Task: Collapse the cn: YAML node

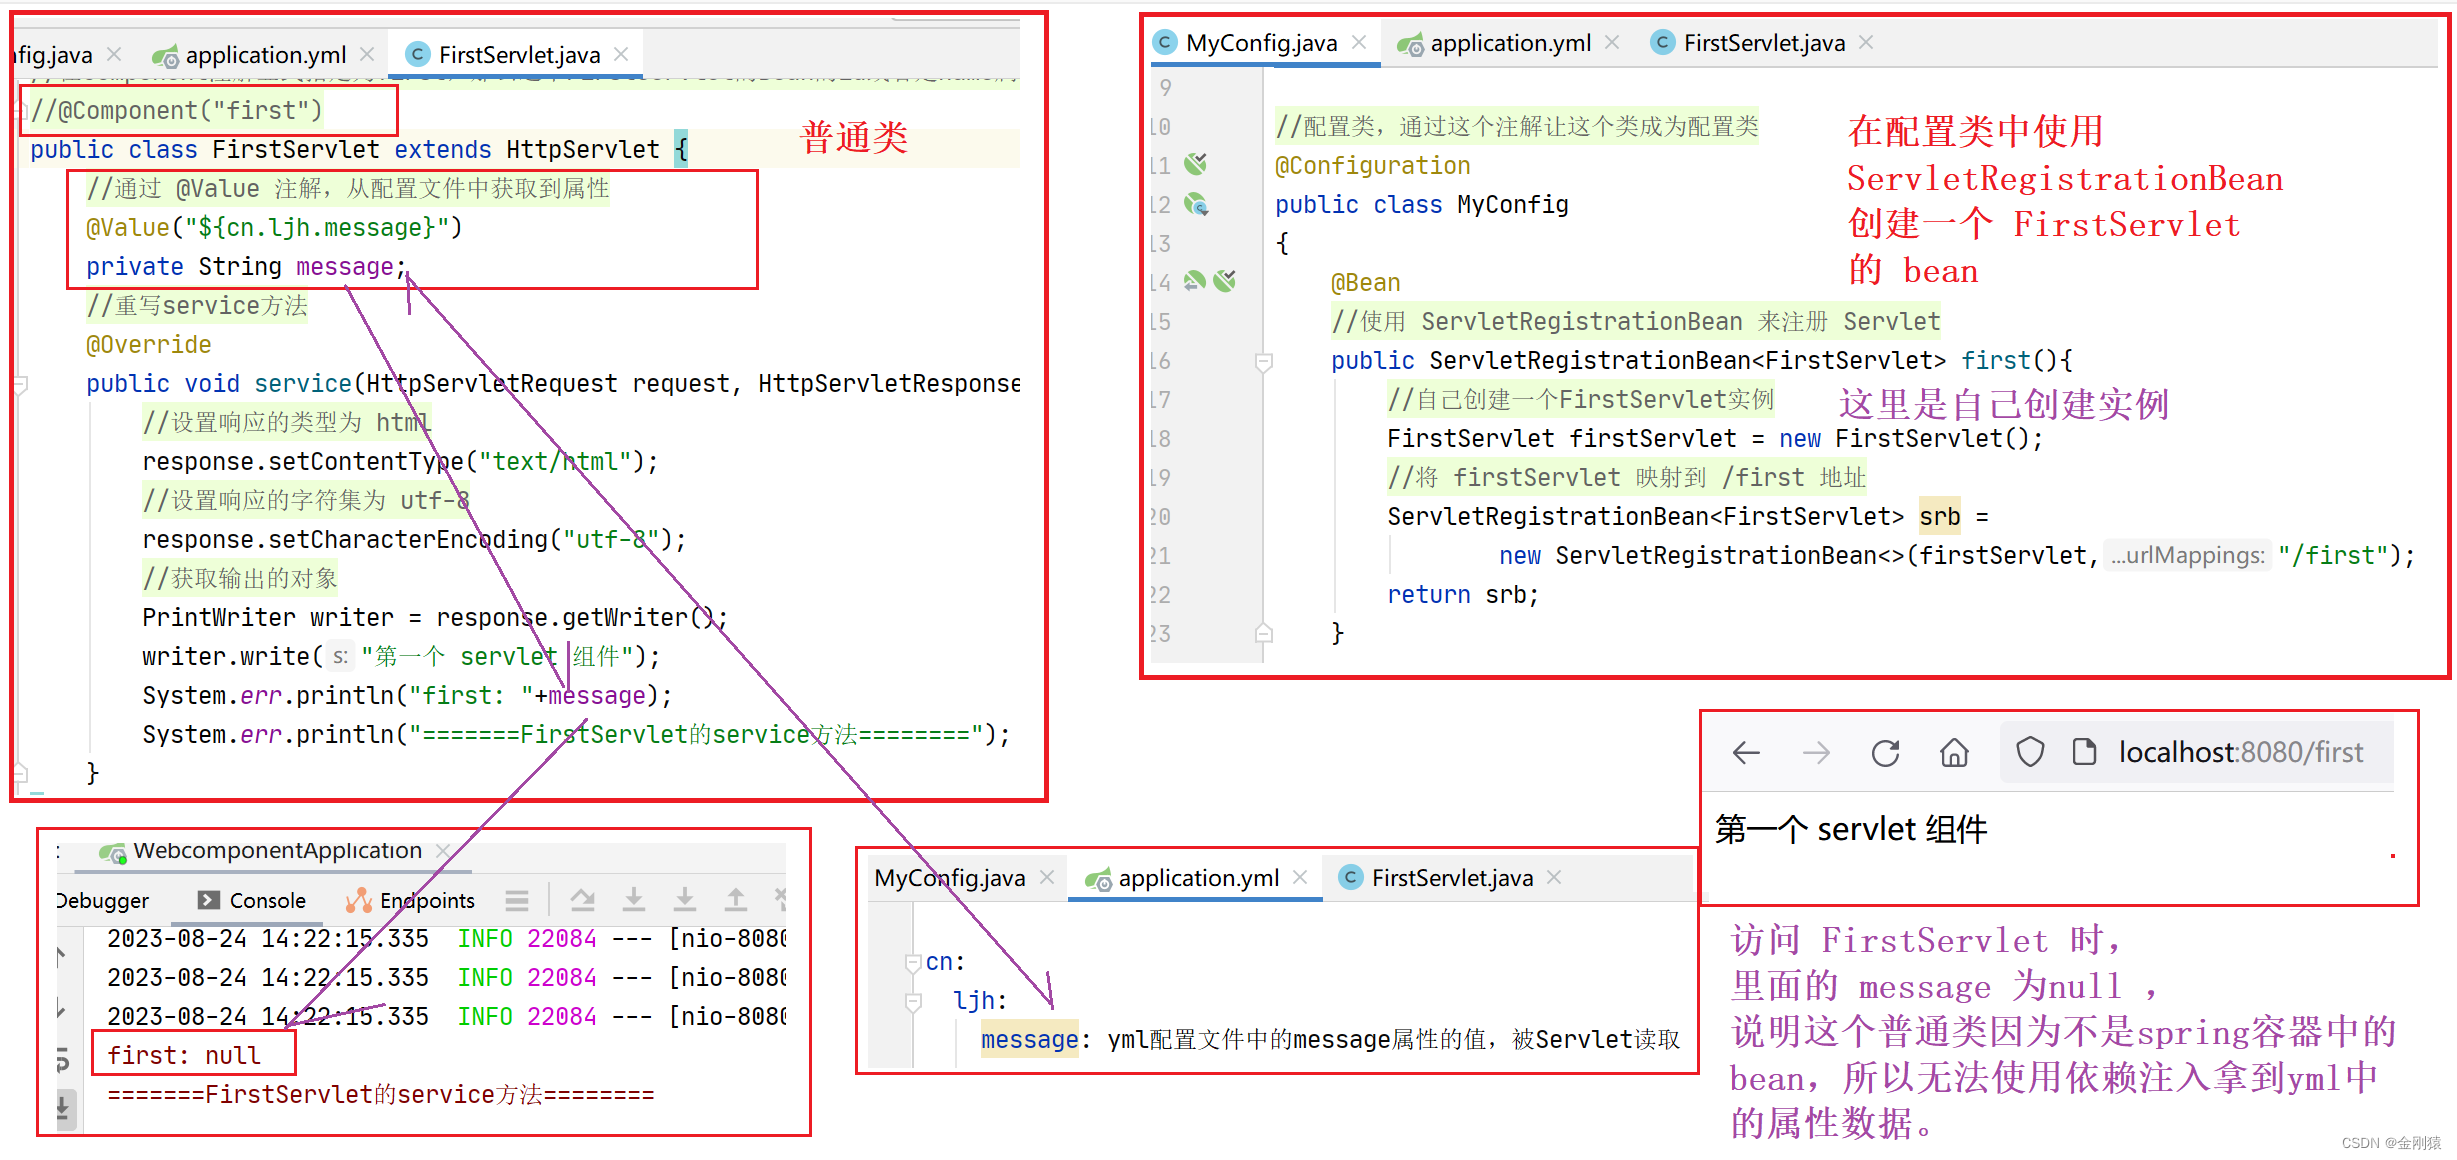Action: [913, 962]
